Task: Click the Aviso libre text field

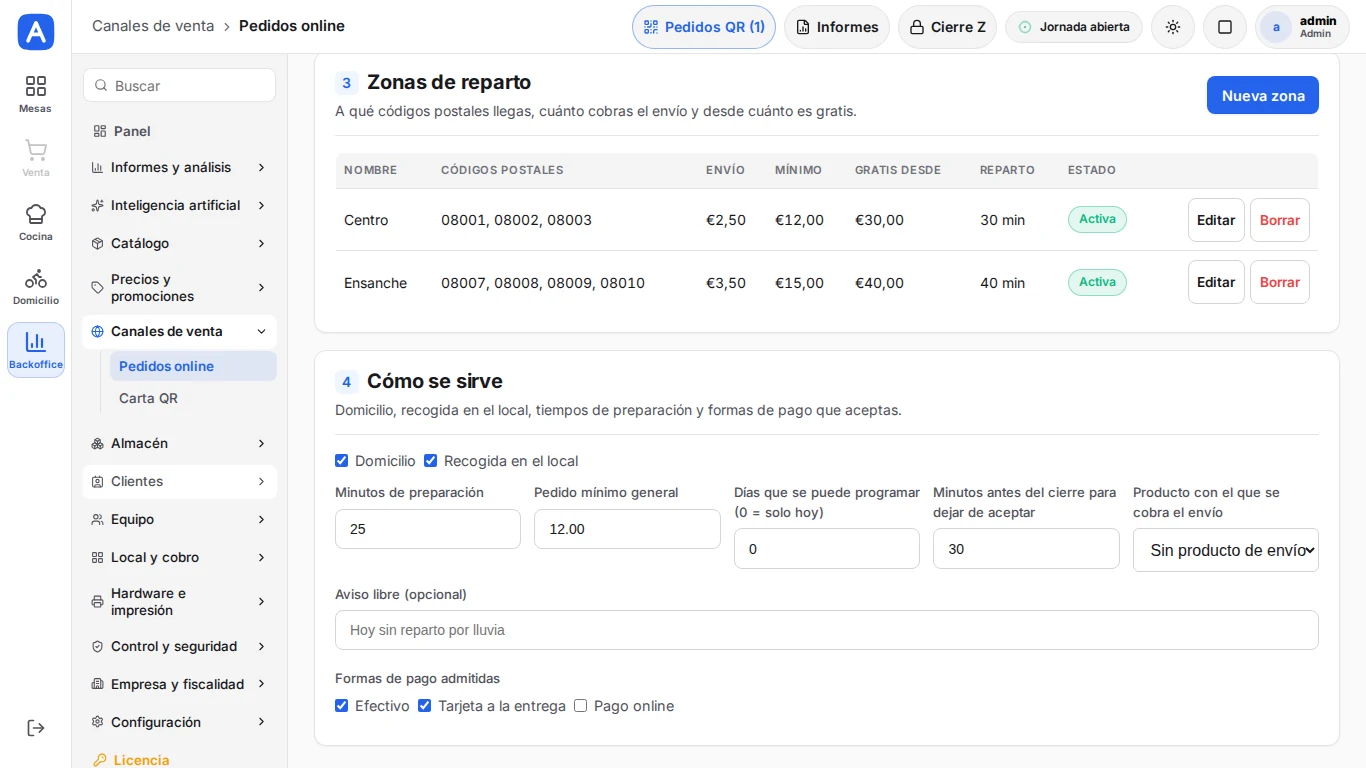Action: [827, 630]
